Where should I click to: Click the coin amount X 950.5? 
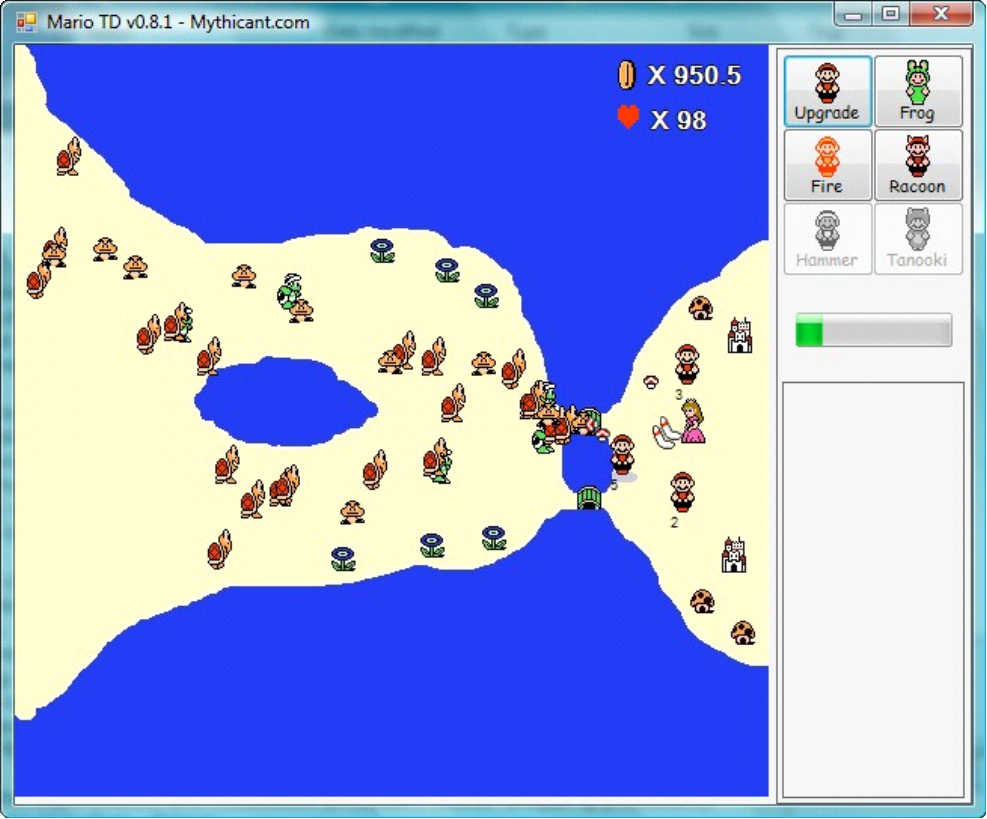(x=695, y=76)
